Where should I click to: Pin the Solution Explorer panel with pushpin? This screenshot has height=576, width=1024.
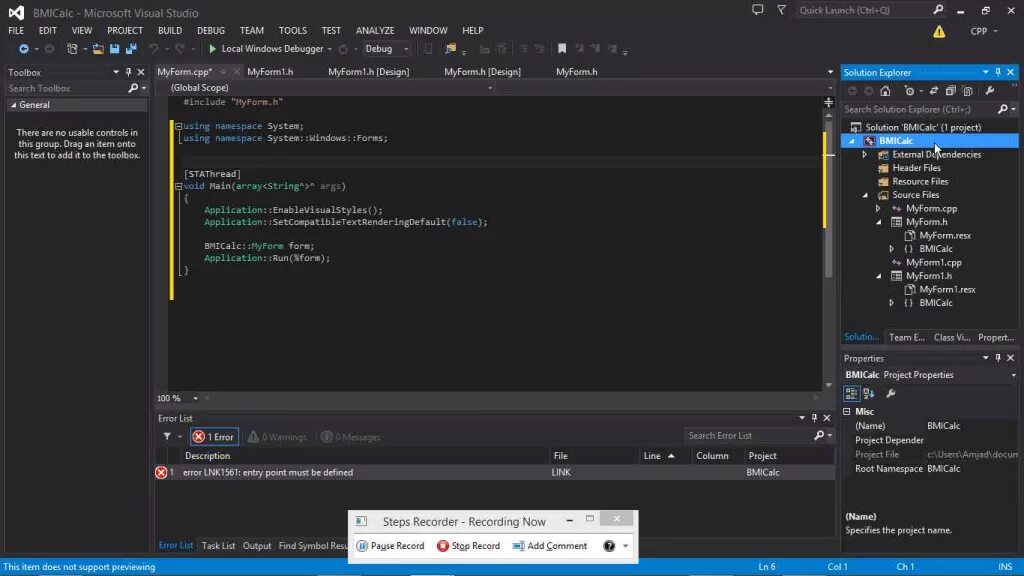point(998,72)
